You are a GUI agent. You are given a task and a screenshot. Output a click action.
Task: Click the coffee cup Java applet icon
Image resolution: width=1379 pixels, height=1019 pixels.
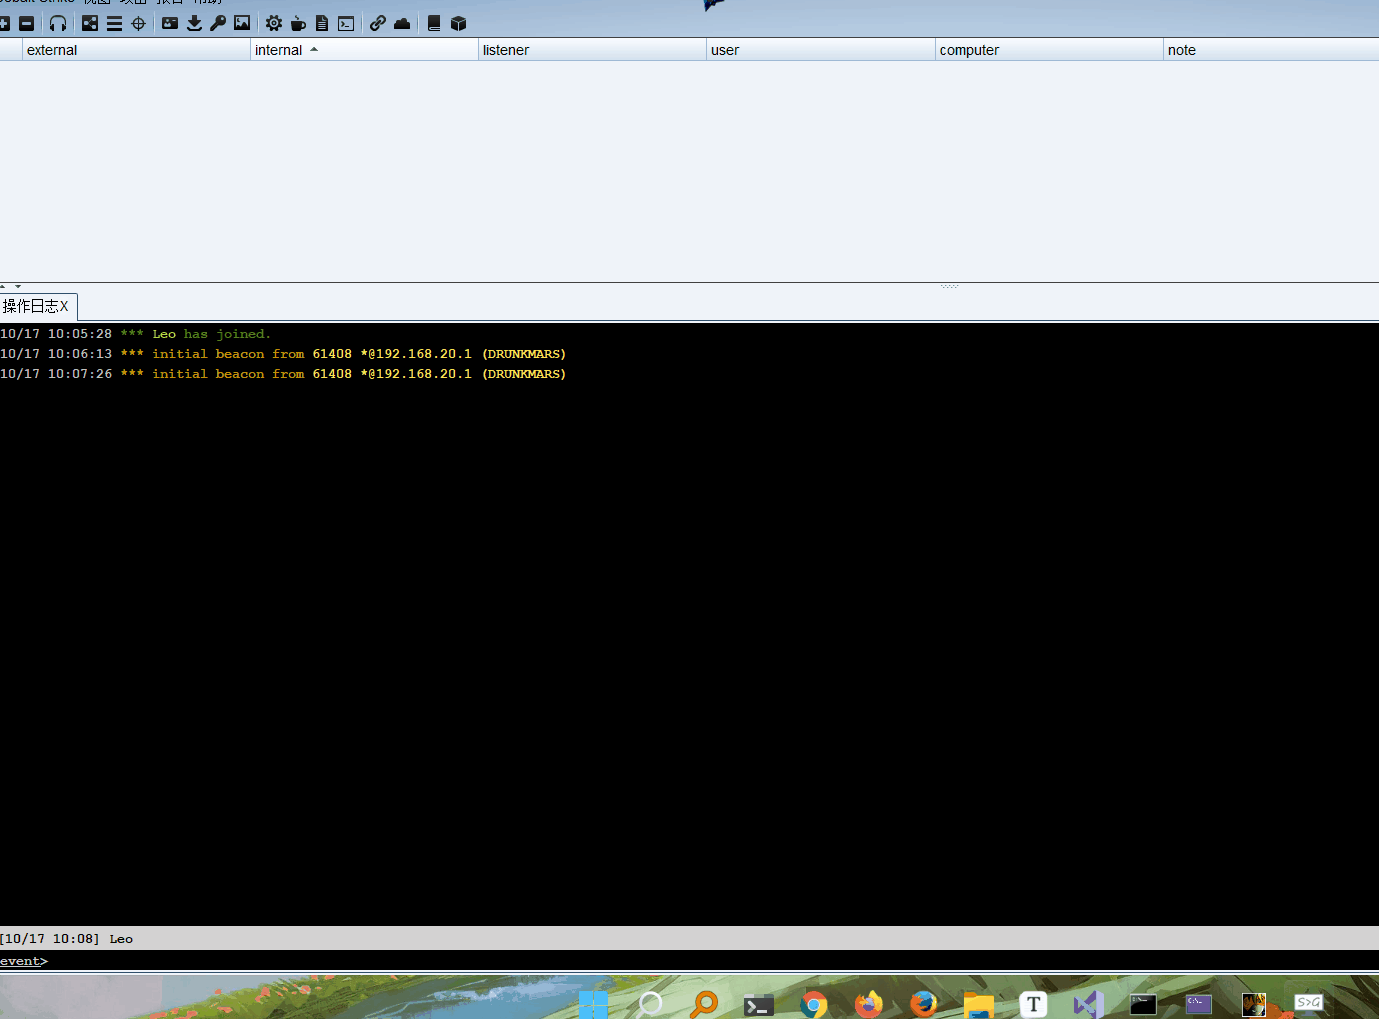298,23
